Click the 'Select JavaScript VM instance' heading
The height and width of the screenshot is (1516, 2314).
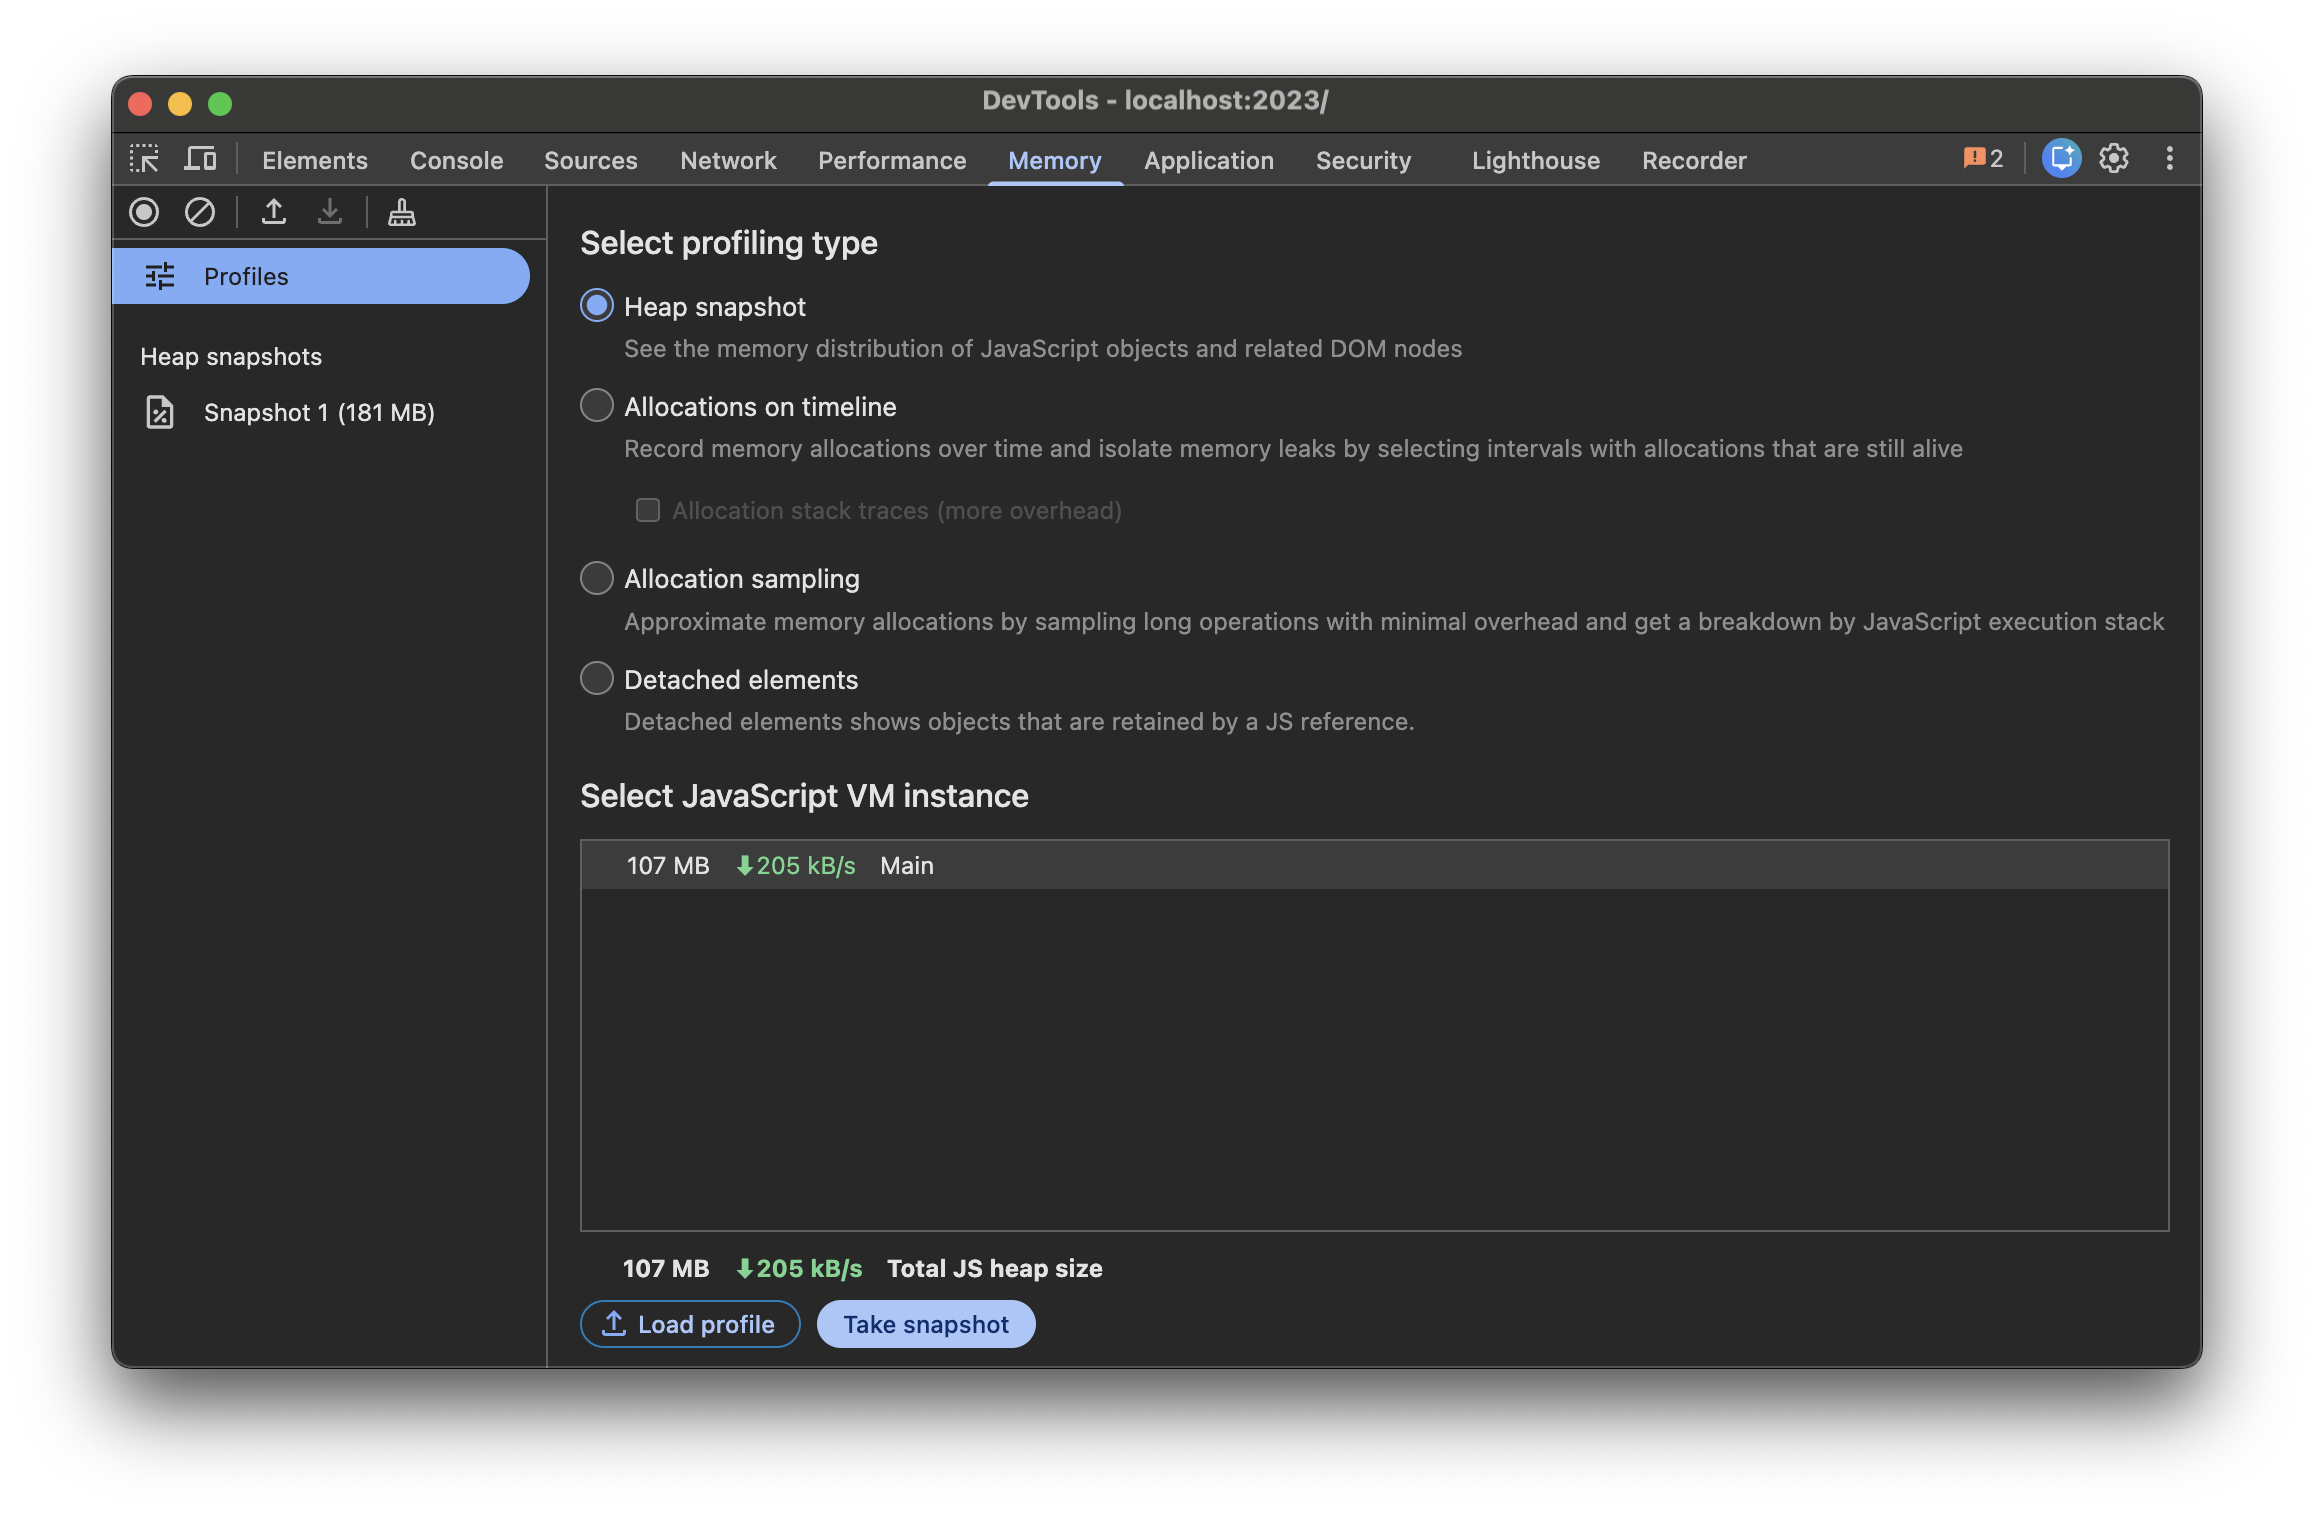coord(804,795)
